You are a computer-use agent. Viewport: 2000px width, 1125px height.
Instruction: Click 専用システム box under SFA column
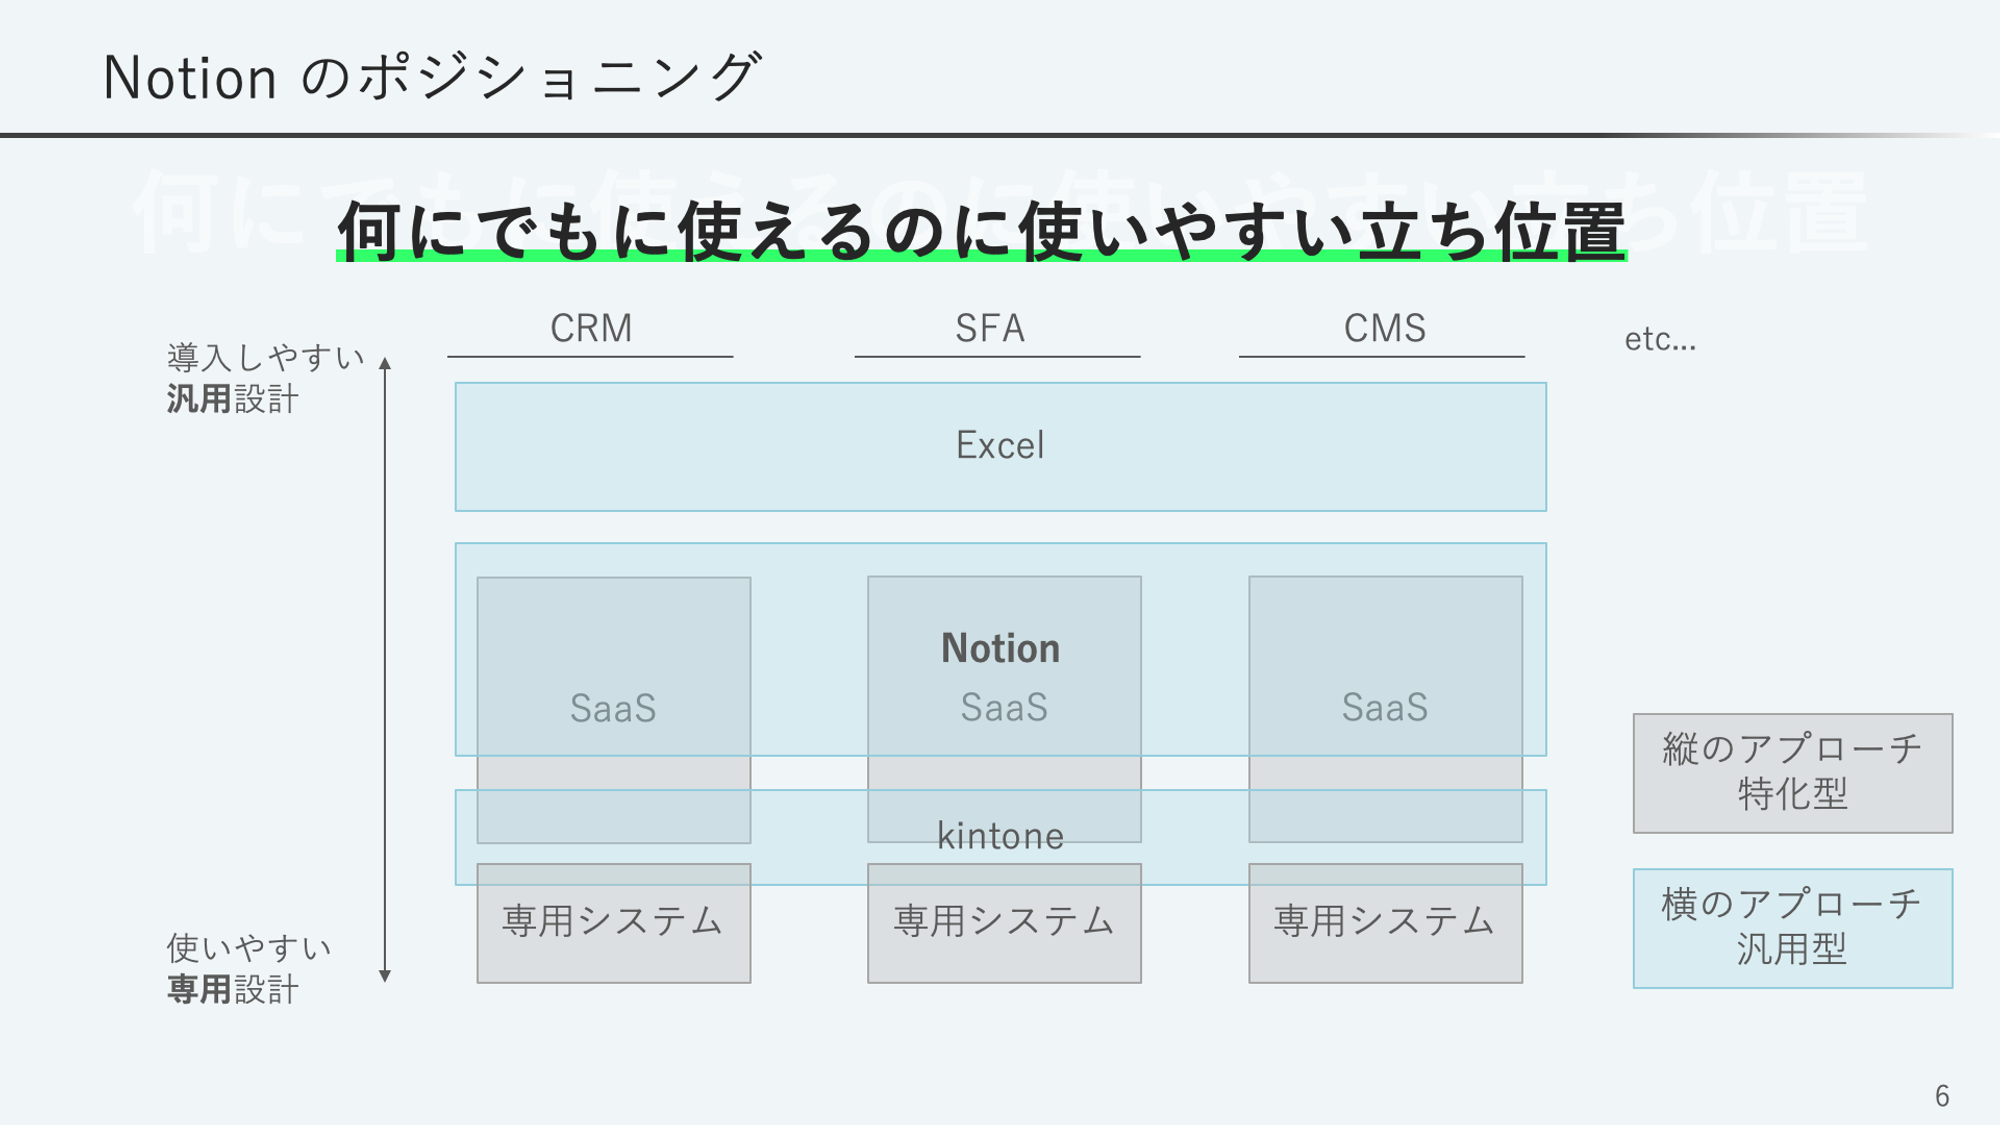1004,923
